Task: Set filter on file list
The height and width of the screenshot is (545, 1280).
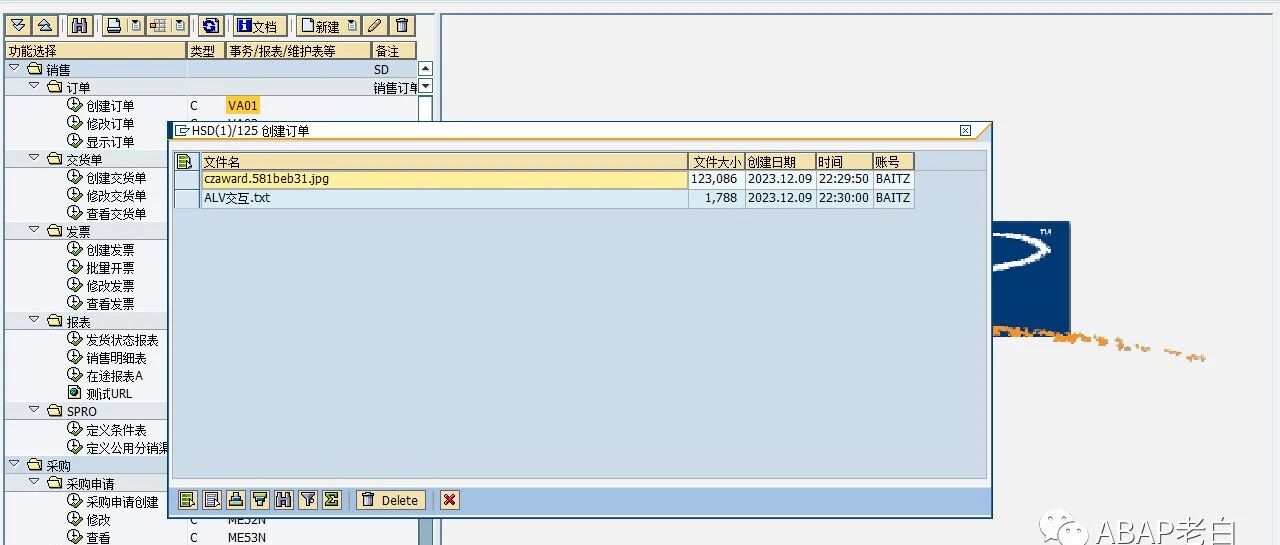Action: point(308,500)
